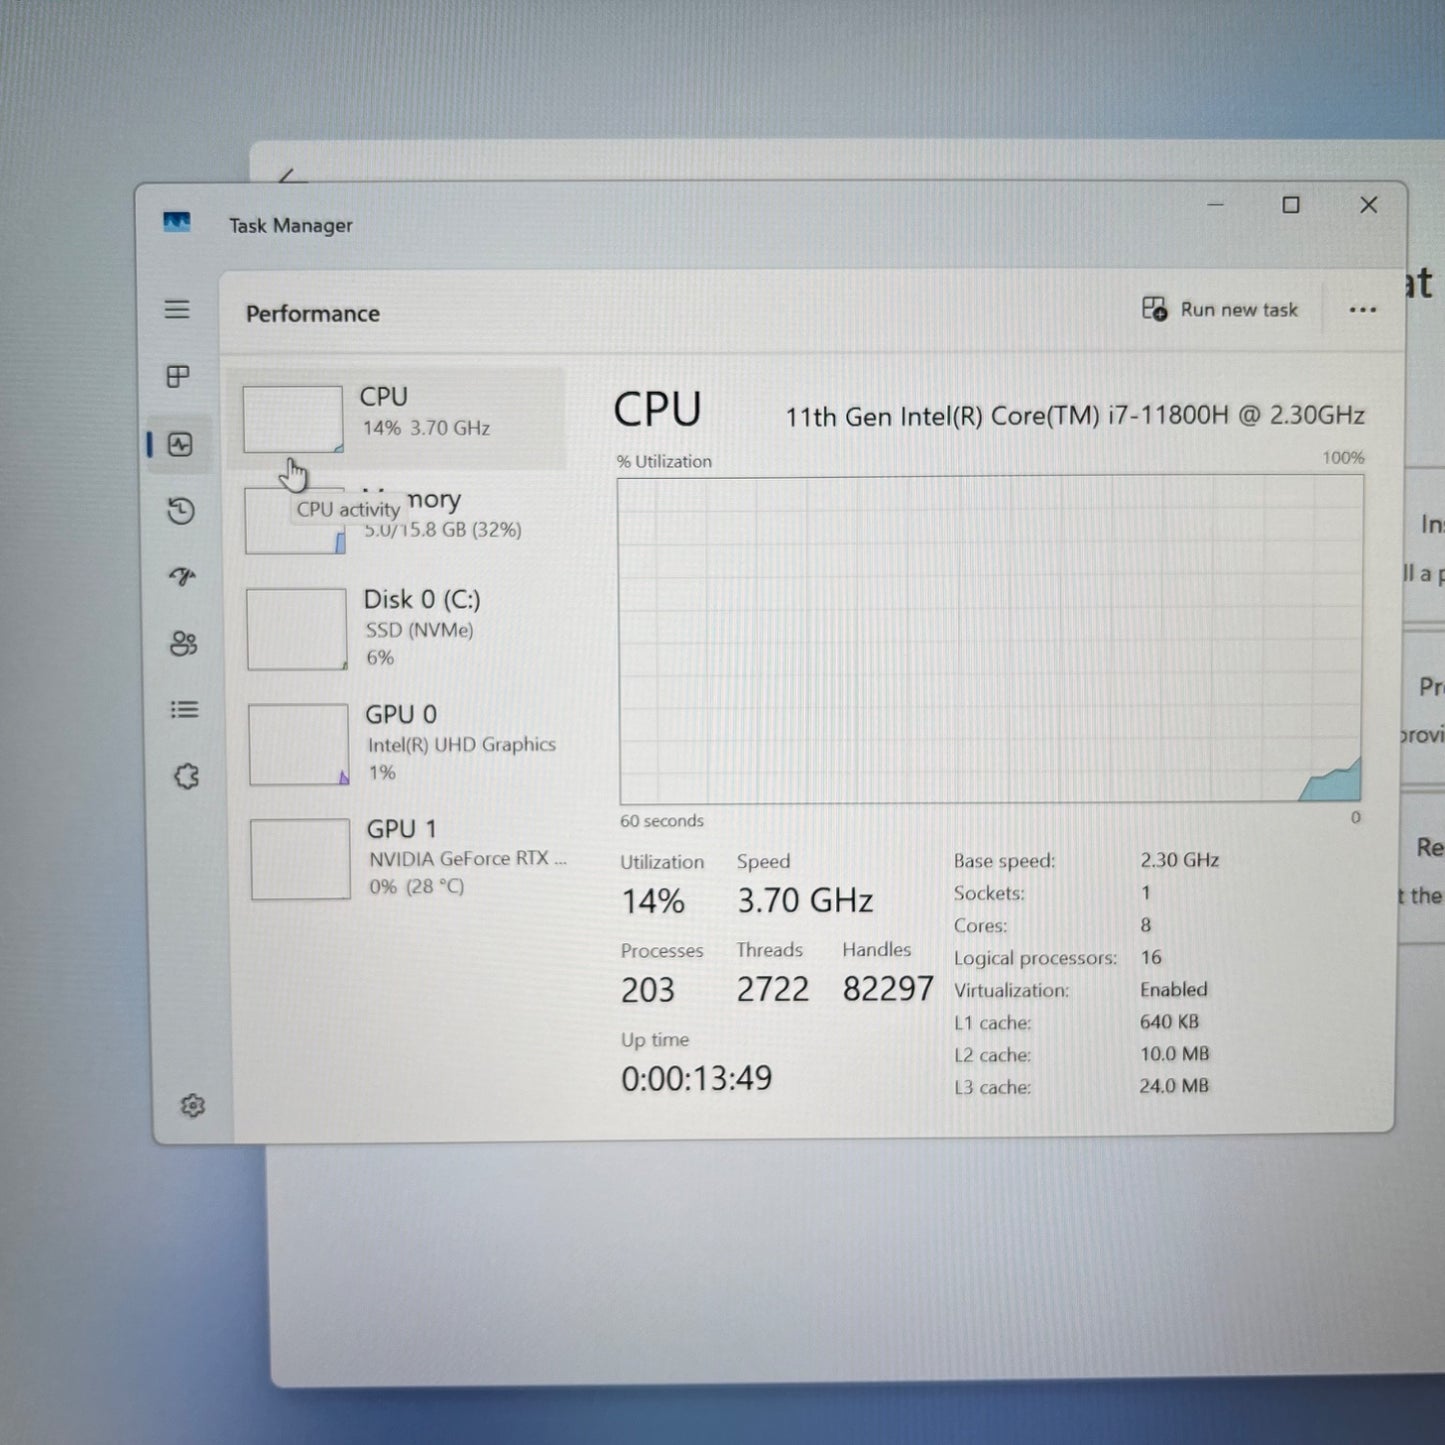Click the Speed value 3.70 GHz under the graph

pos(805,901)
